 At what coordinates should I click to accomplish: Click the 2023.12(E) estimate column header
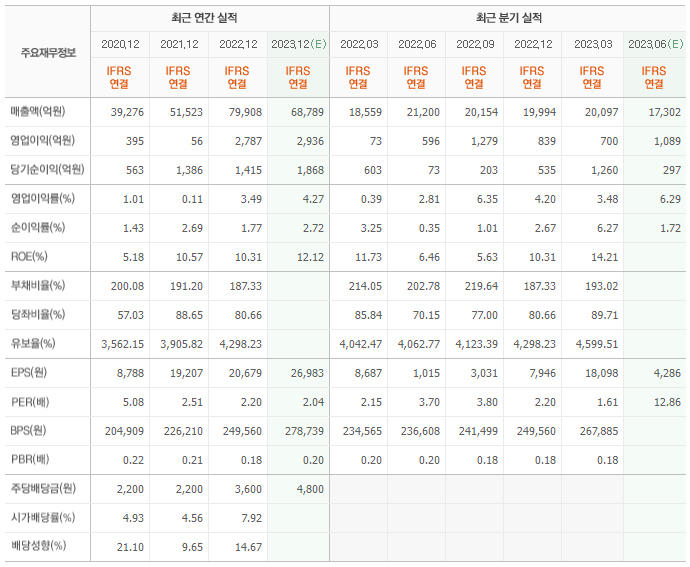[x=299, y=44]
